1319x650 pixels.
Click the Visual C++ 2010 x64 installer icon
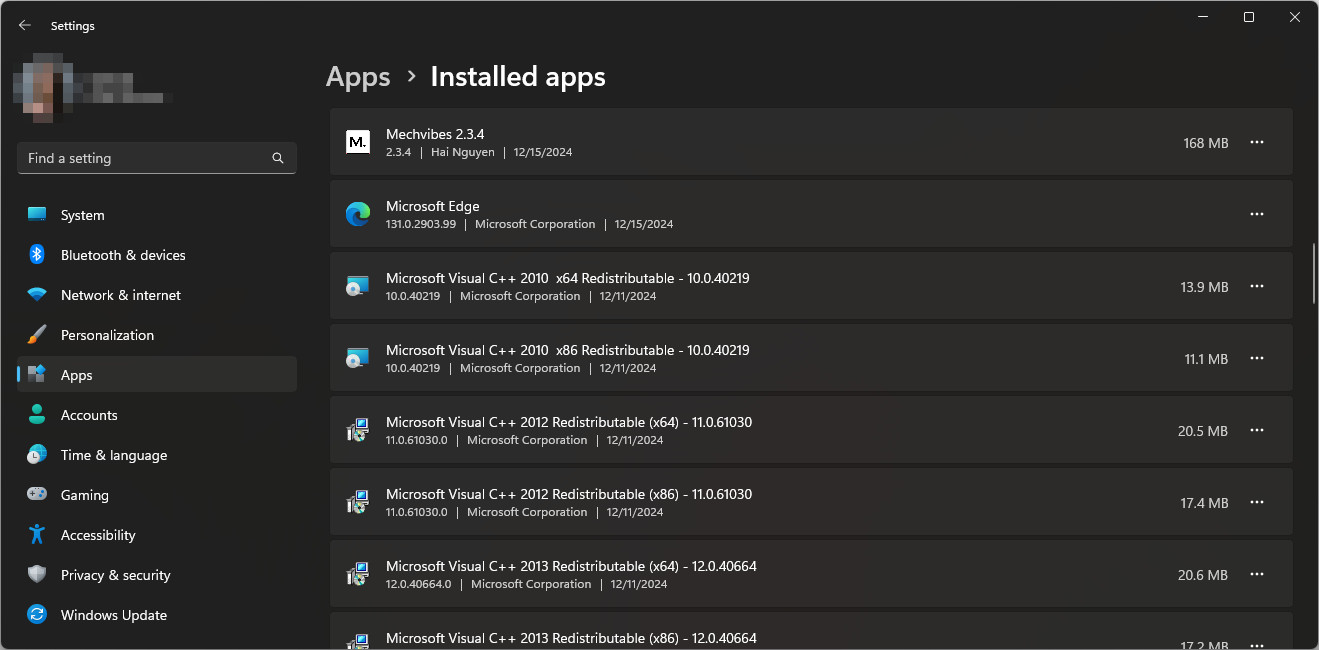click(357, 286)
